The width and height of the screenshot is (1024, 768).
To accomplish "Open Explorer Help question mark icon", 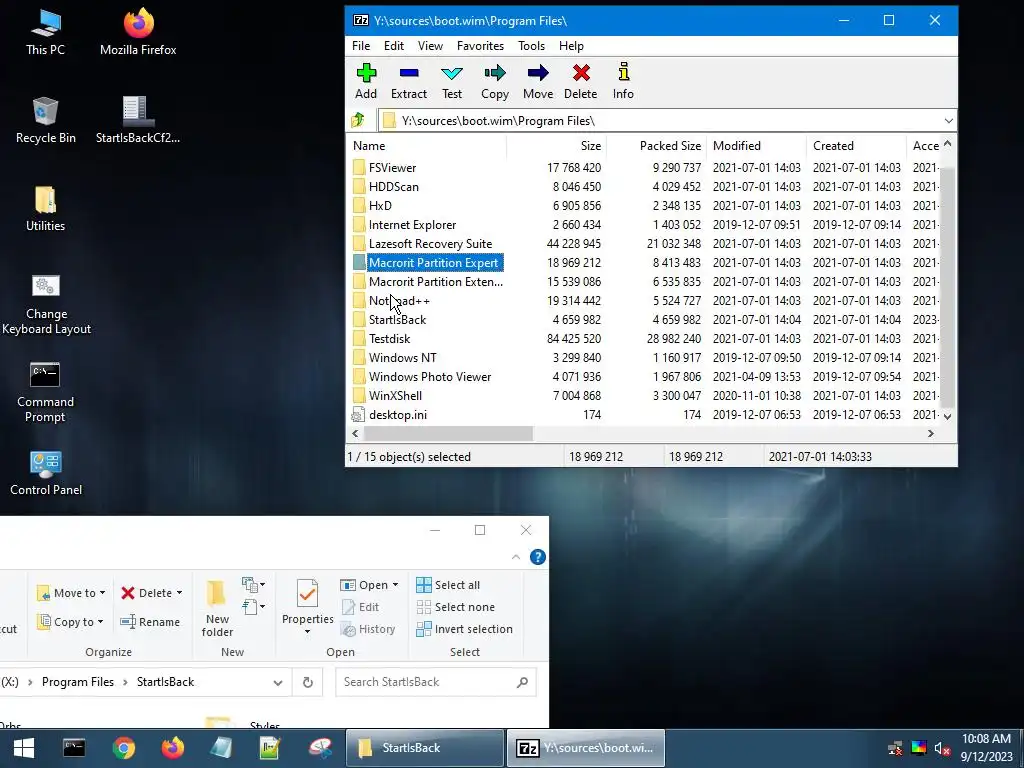I will 537,557.
